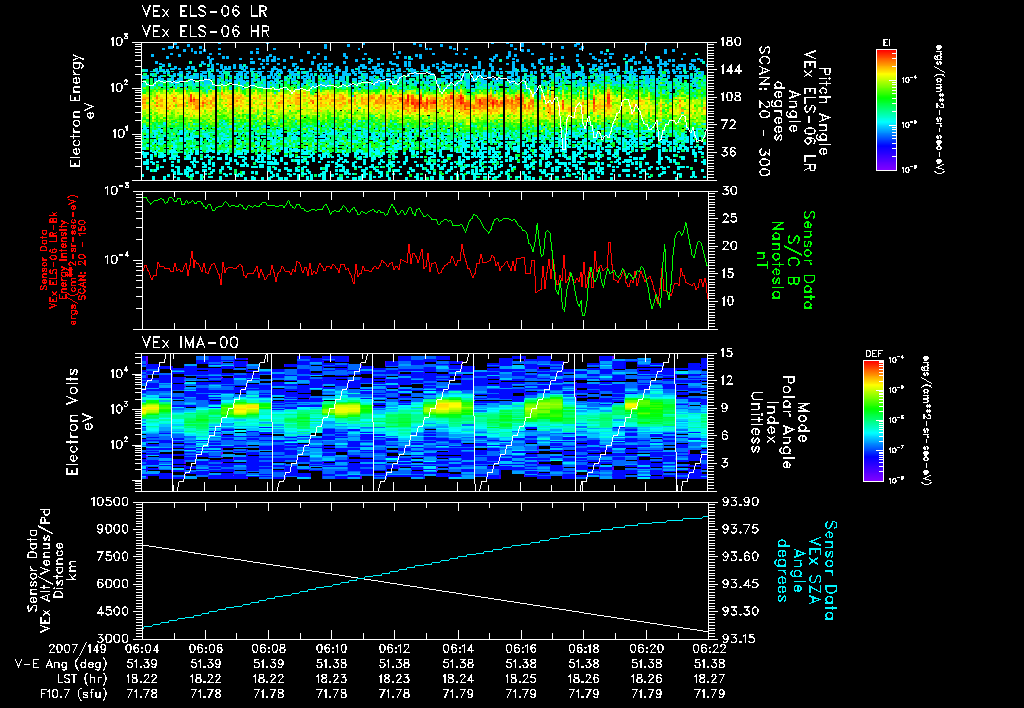Click the '93.45' SZA axis tick
The height and width of the screenshot is (708, 1024).
click(x=740, y=584)
